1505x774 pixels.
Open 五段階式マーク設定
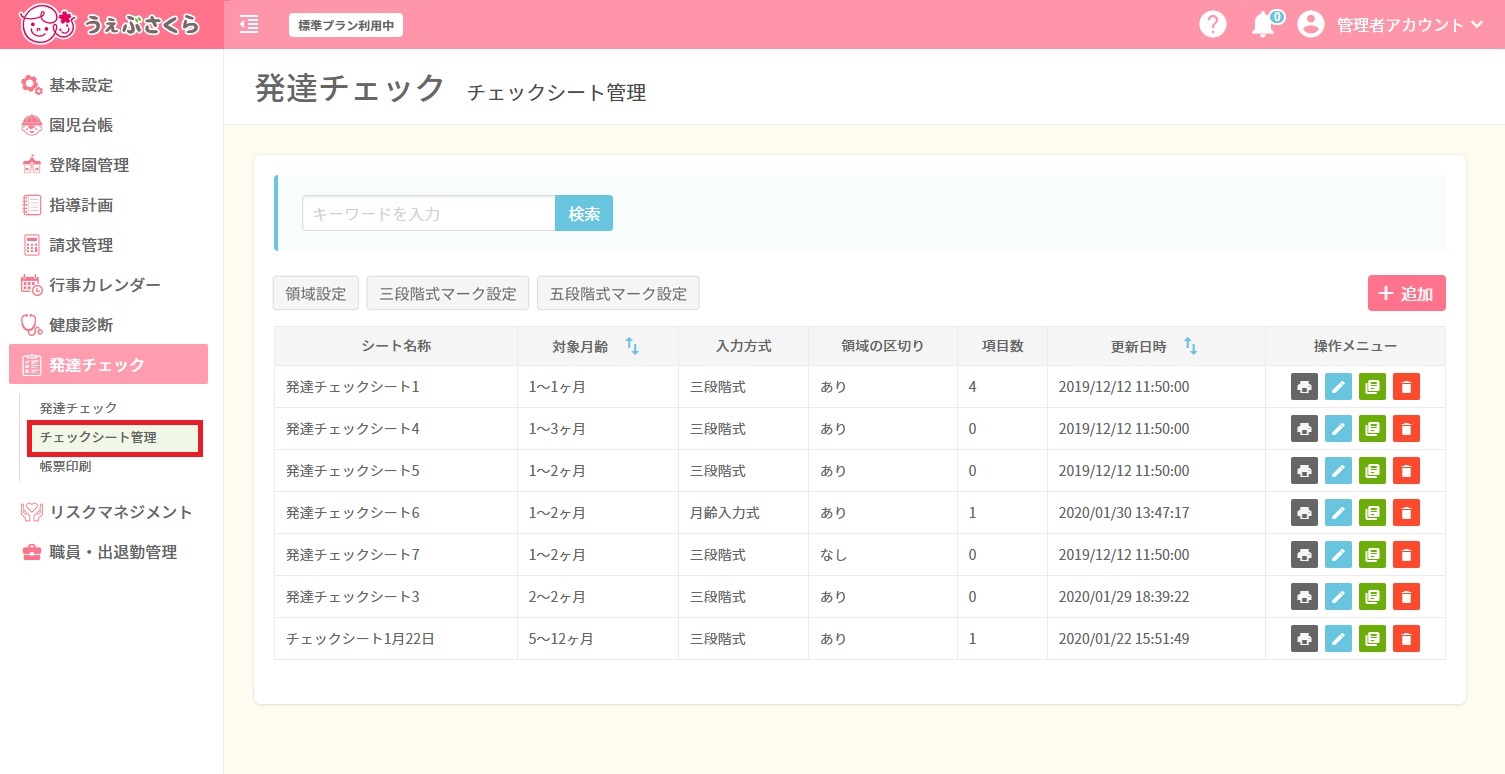click(x=618, y=294)
